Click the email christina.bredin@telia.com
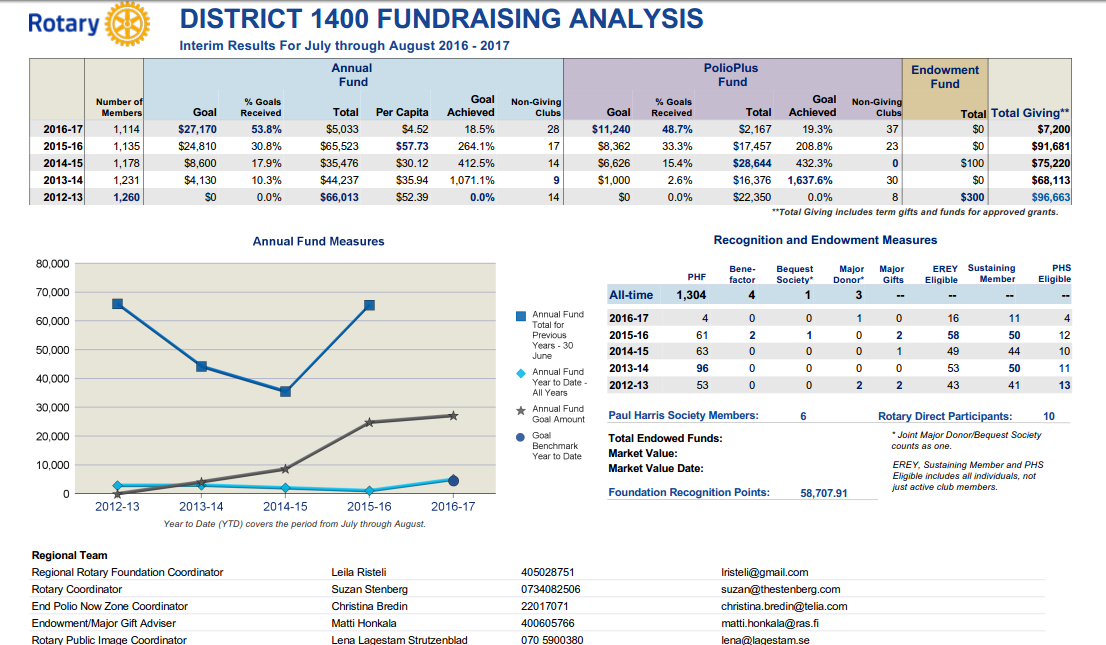 pos(784,606)
